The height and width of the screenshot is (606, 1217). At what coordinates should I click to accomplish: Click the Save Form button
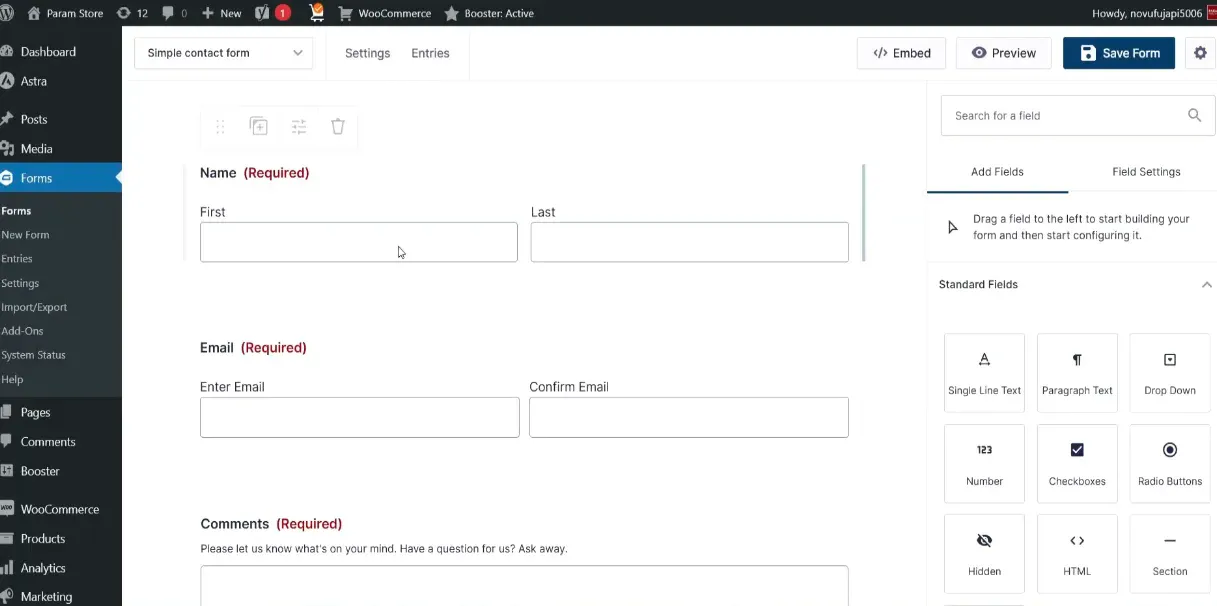1119,53
